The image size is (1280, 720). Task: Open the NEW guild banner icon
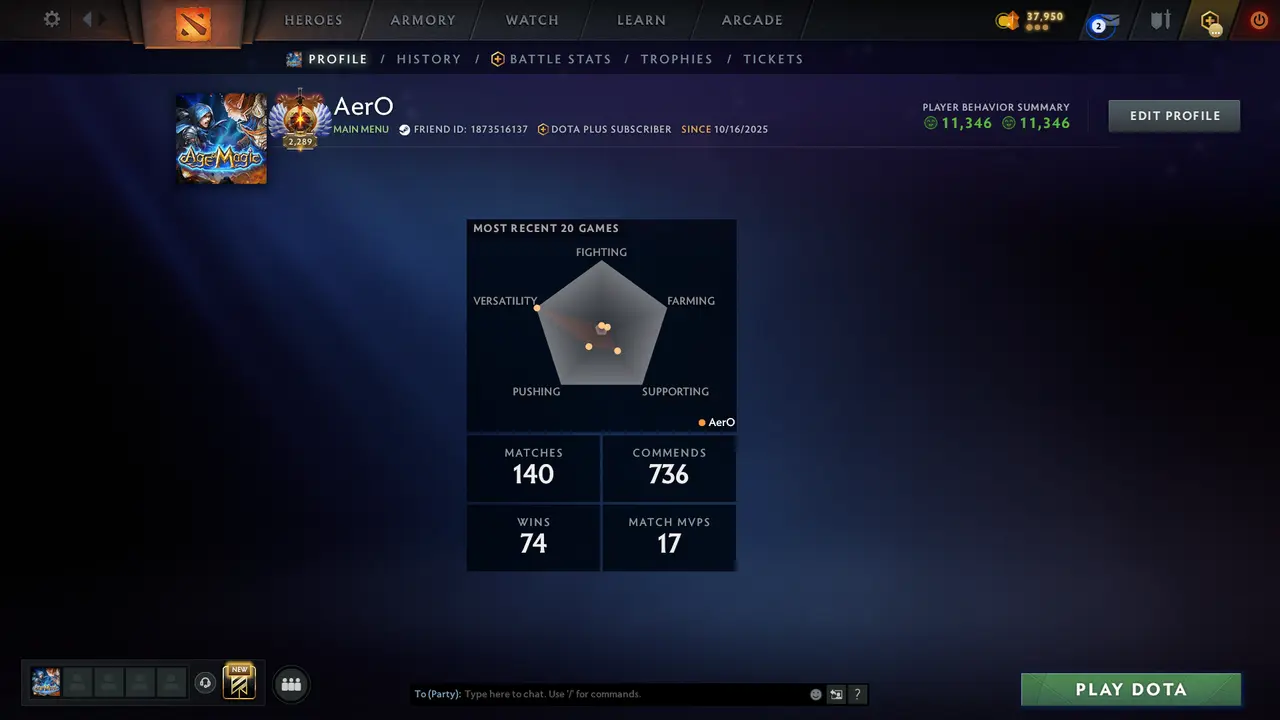(239, 681)
